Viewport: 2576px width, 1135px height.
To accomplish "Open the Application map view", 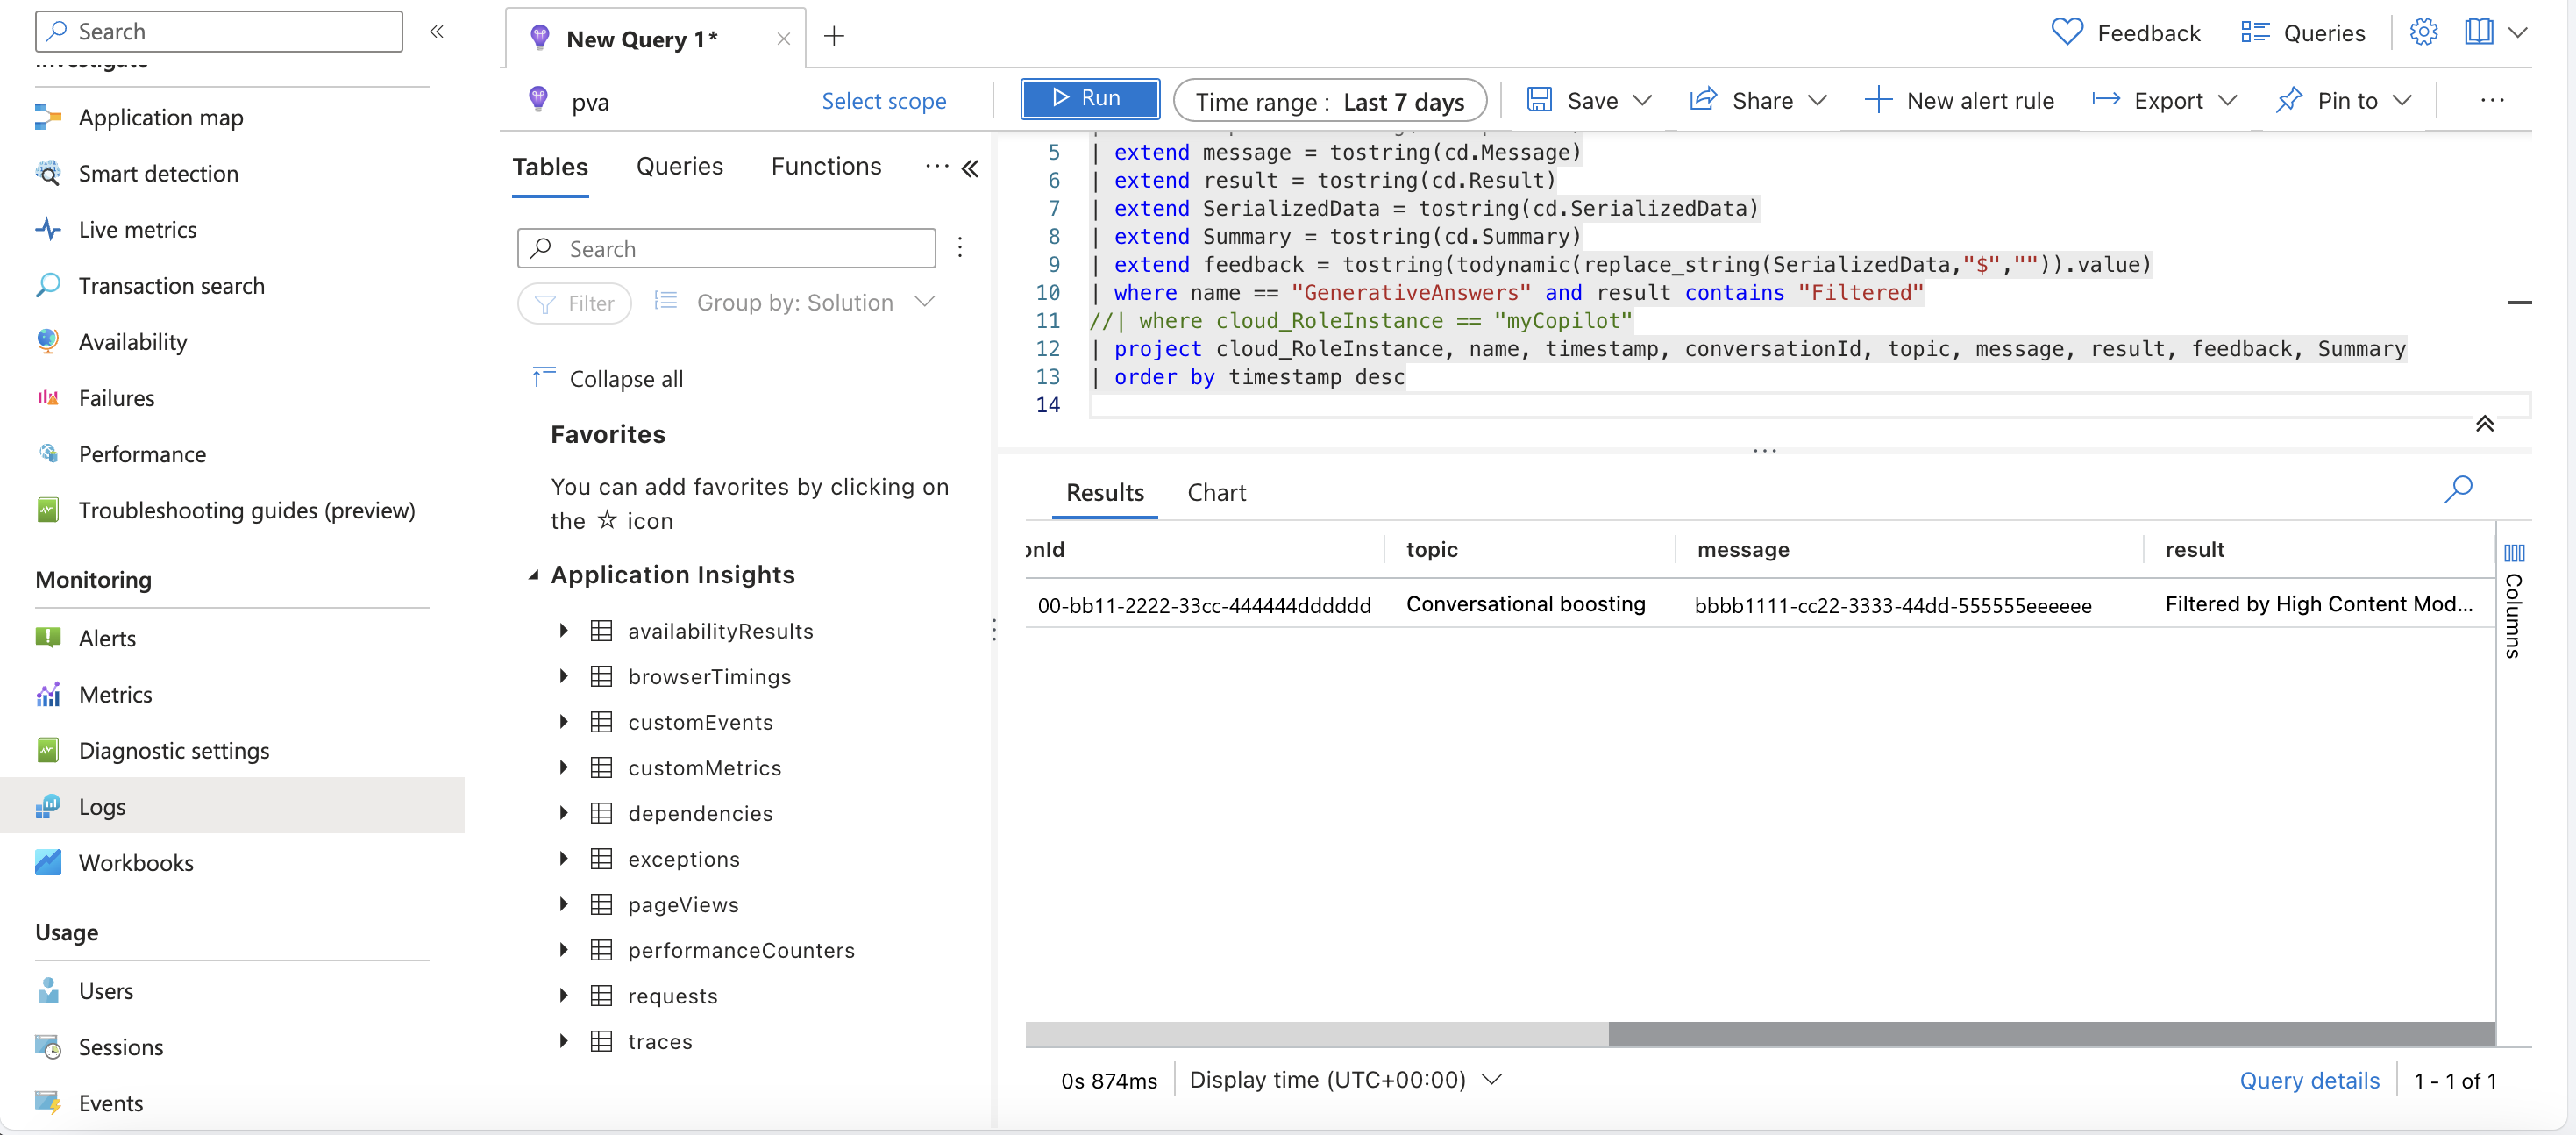I will pyautogui.click(x=160, y=117).
